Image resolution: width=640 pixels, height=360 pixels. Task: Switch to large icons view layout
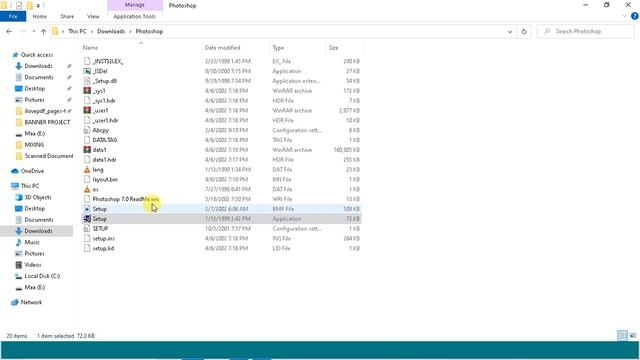(x=633, y=336)
